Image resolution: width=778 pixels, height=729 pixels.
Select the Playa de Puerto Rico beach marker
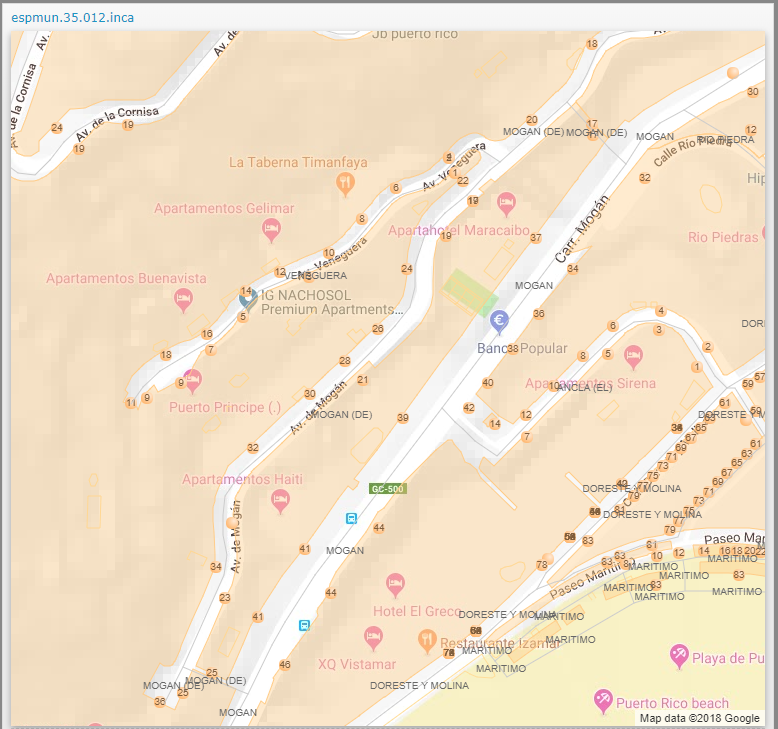679,655
